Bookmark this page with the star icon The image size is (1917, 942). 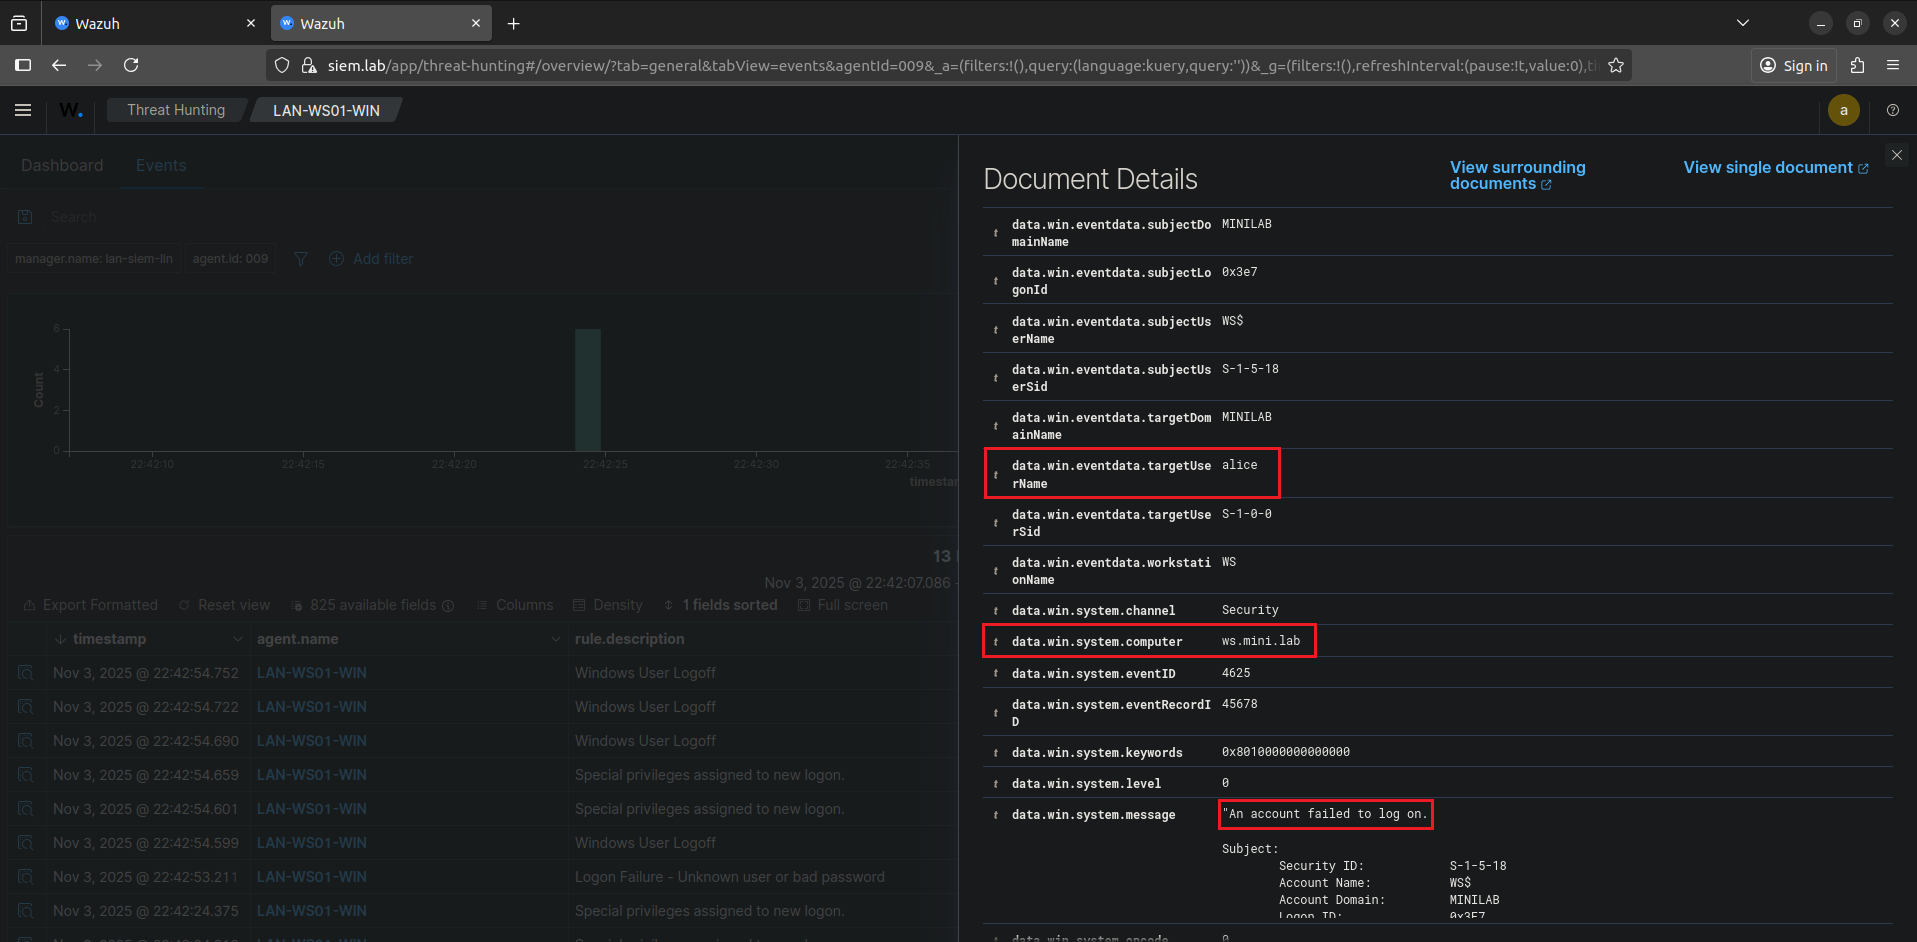[1615, 65]
